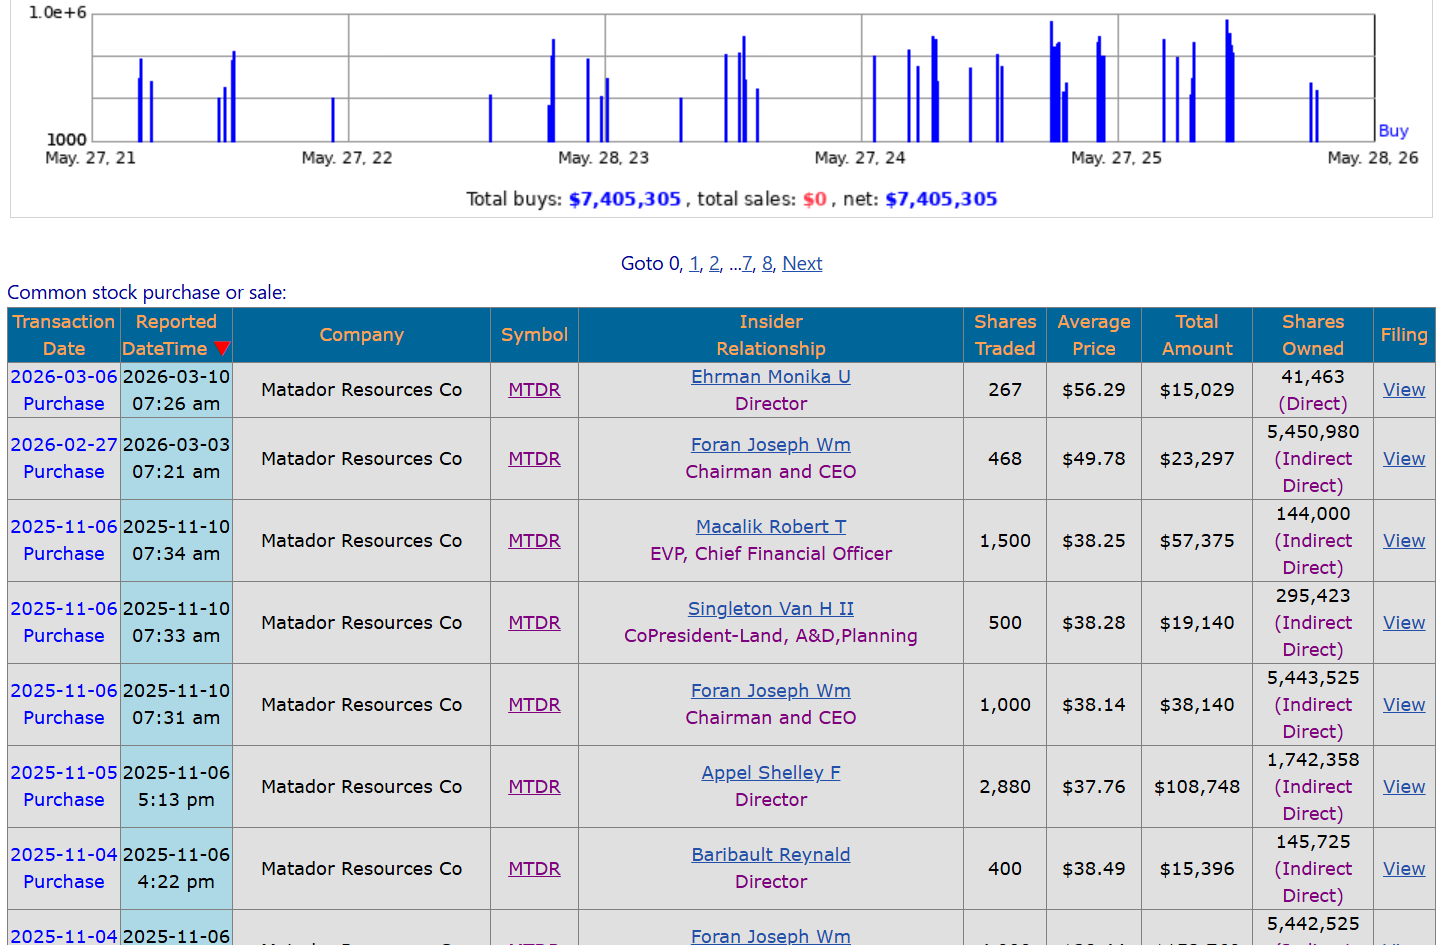Select the 41,463 shares owned value
Screen dimensions: 1447x945
(1313, 376)
